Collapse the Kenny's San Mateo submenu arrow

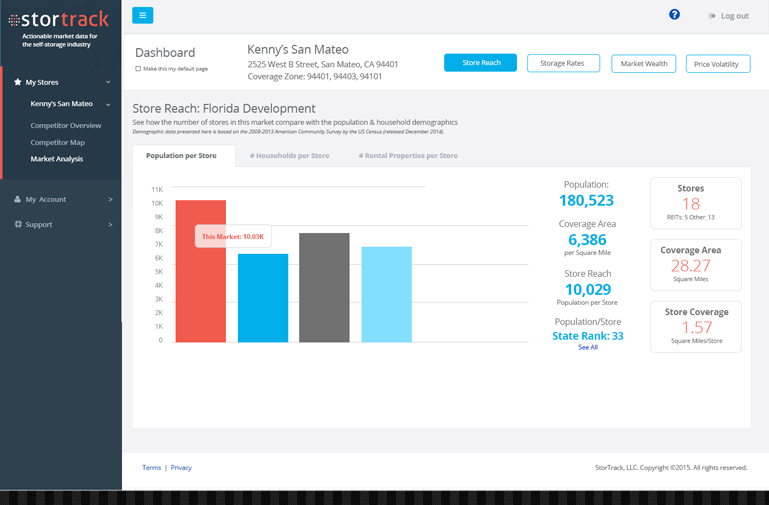point(108,104)
